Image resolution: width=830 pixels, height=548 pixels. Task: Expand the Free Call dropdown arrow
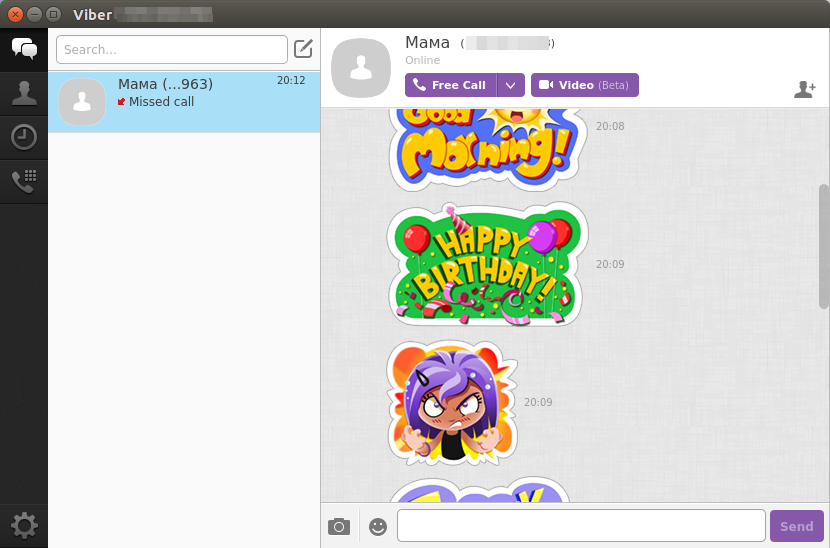click(511, 85)
